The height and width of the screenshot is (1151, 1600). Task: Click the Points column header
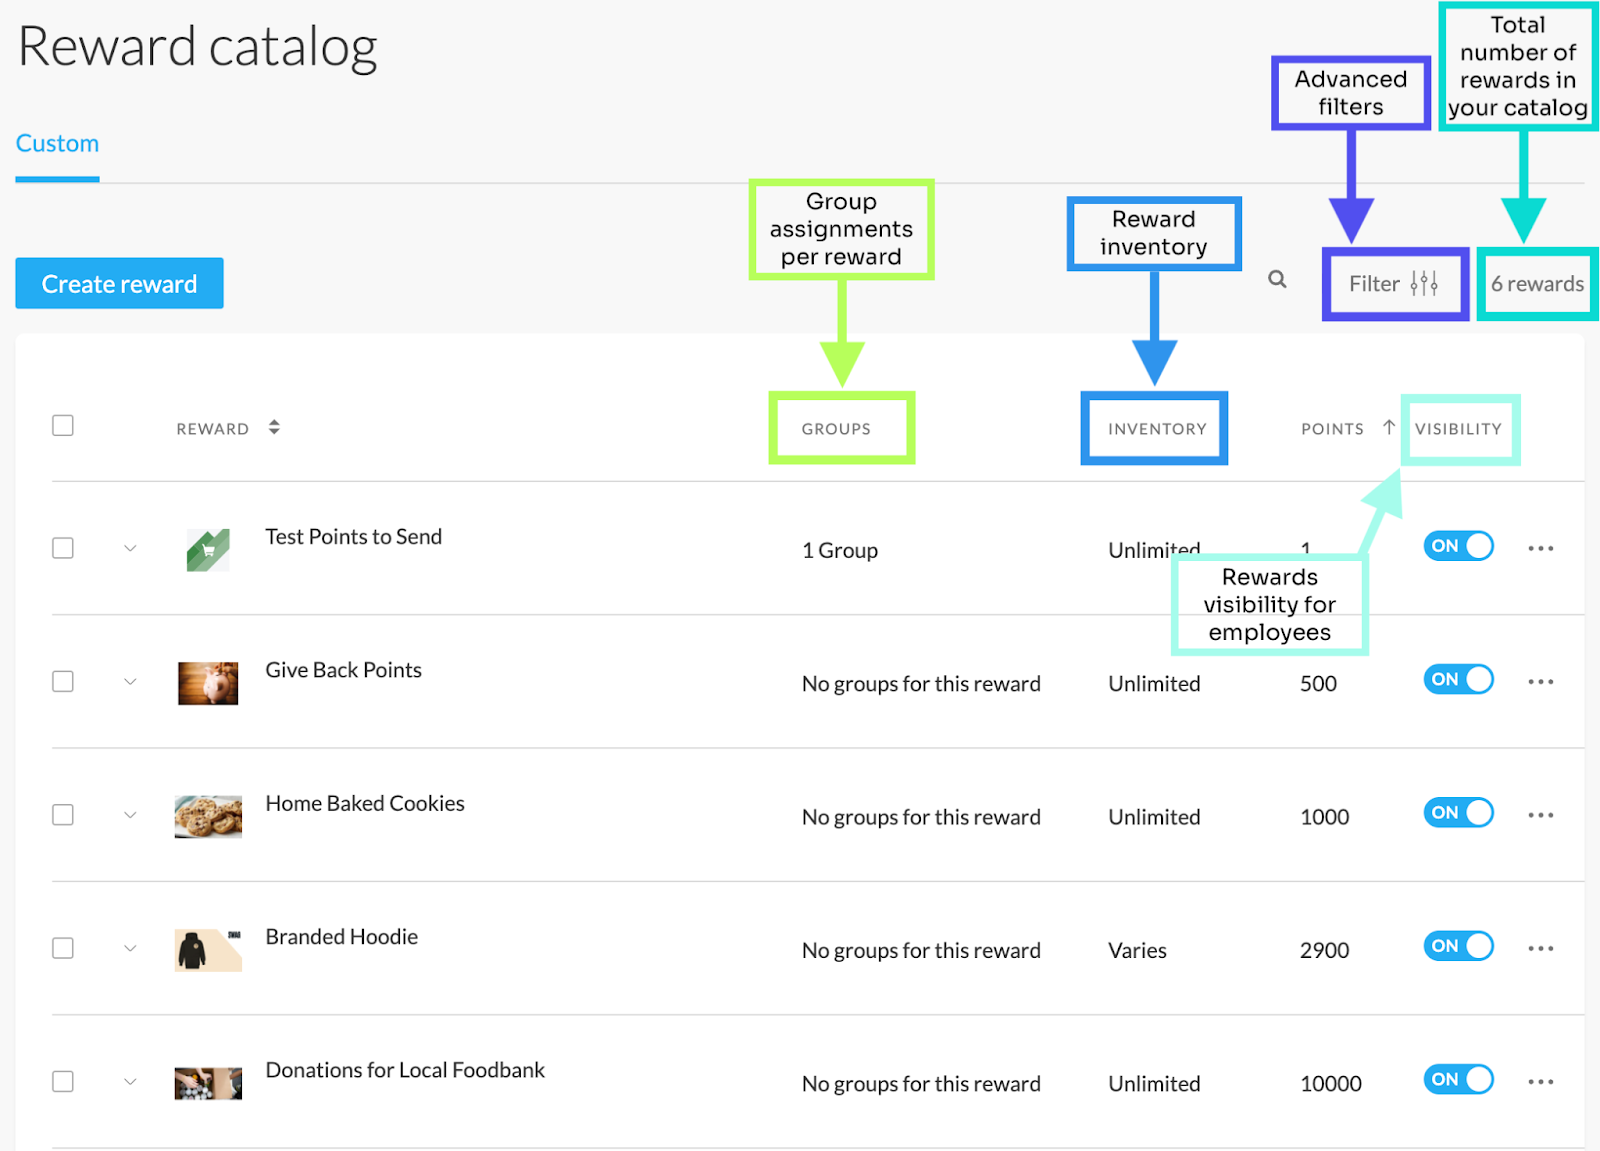[x=1332, y=429]
